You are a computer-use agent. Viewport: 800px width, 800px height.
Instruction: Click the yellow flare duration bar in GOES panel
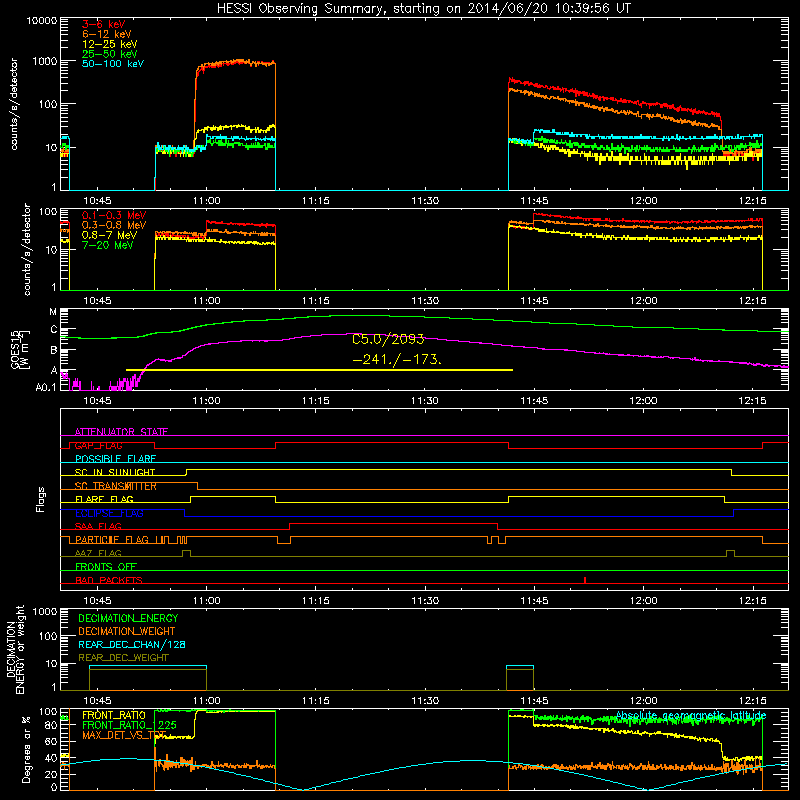pyautogui.click(x=319, y=369)
